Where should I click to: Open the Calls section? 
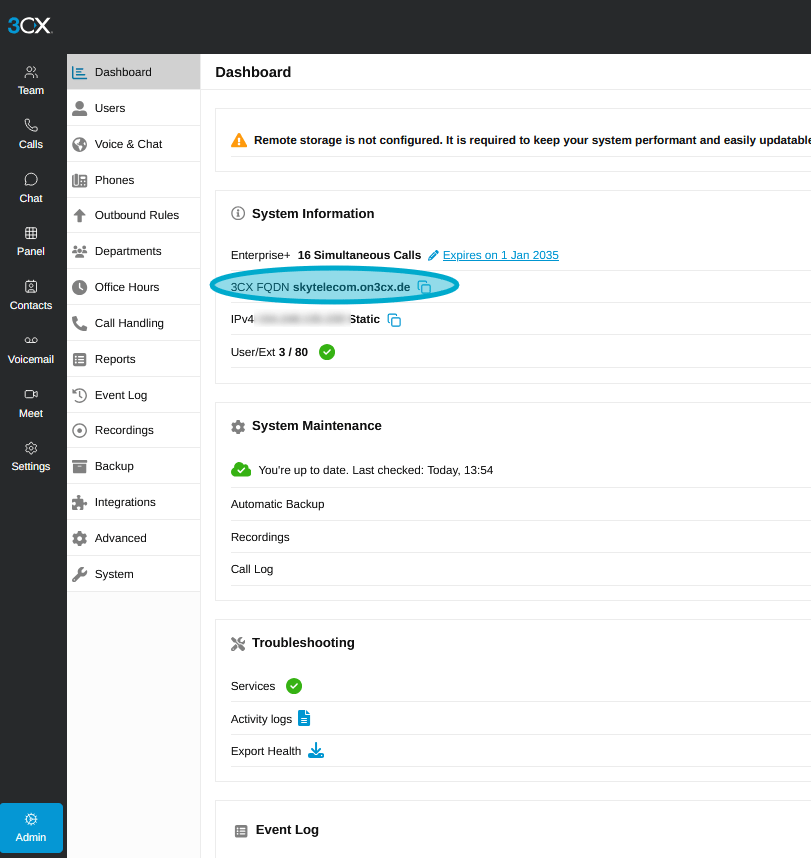coord(31,134)
